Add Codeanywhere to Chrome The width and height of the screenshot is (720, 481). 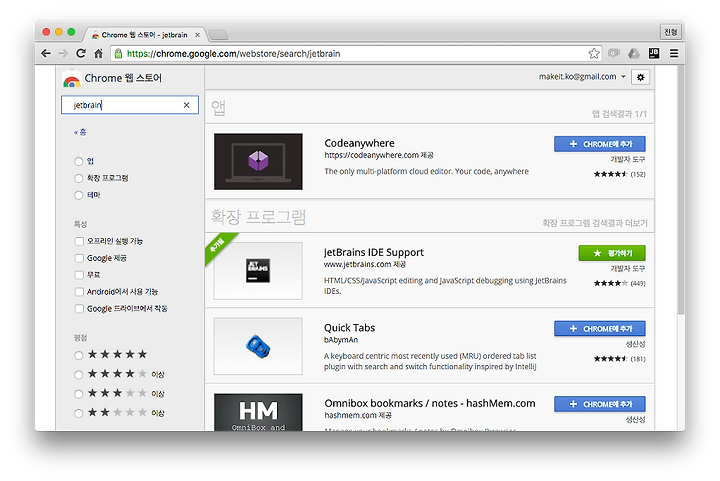(599, 144)
